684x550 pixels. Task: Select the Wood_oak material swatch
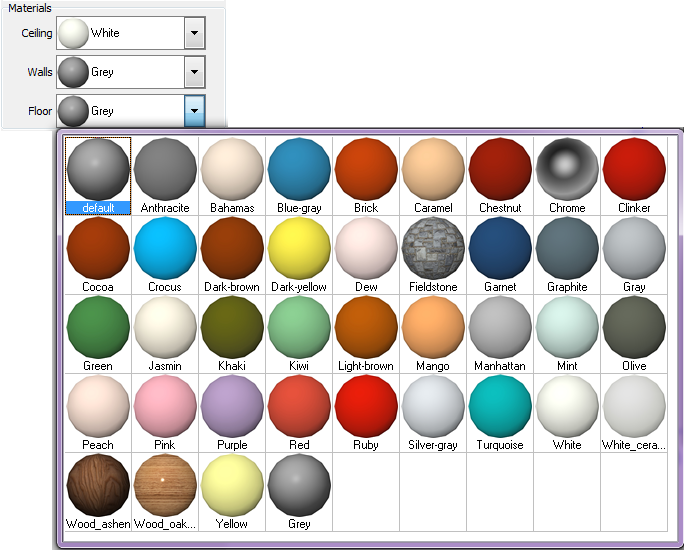[x=165, y=485]
